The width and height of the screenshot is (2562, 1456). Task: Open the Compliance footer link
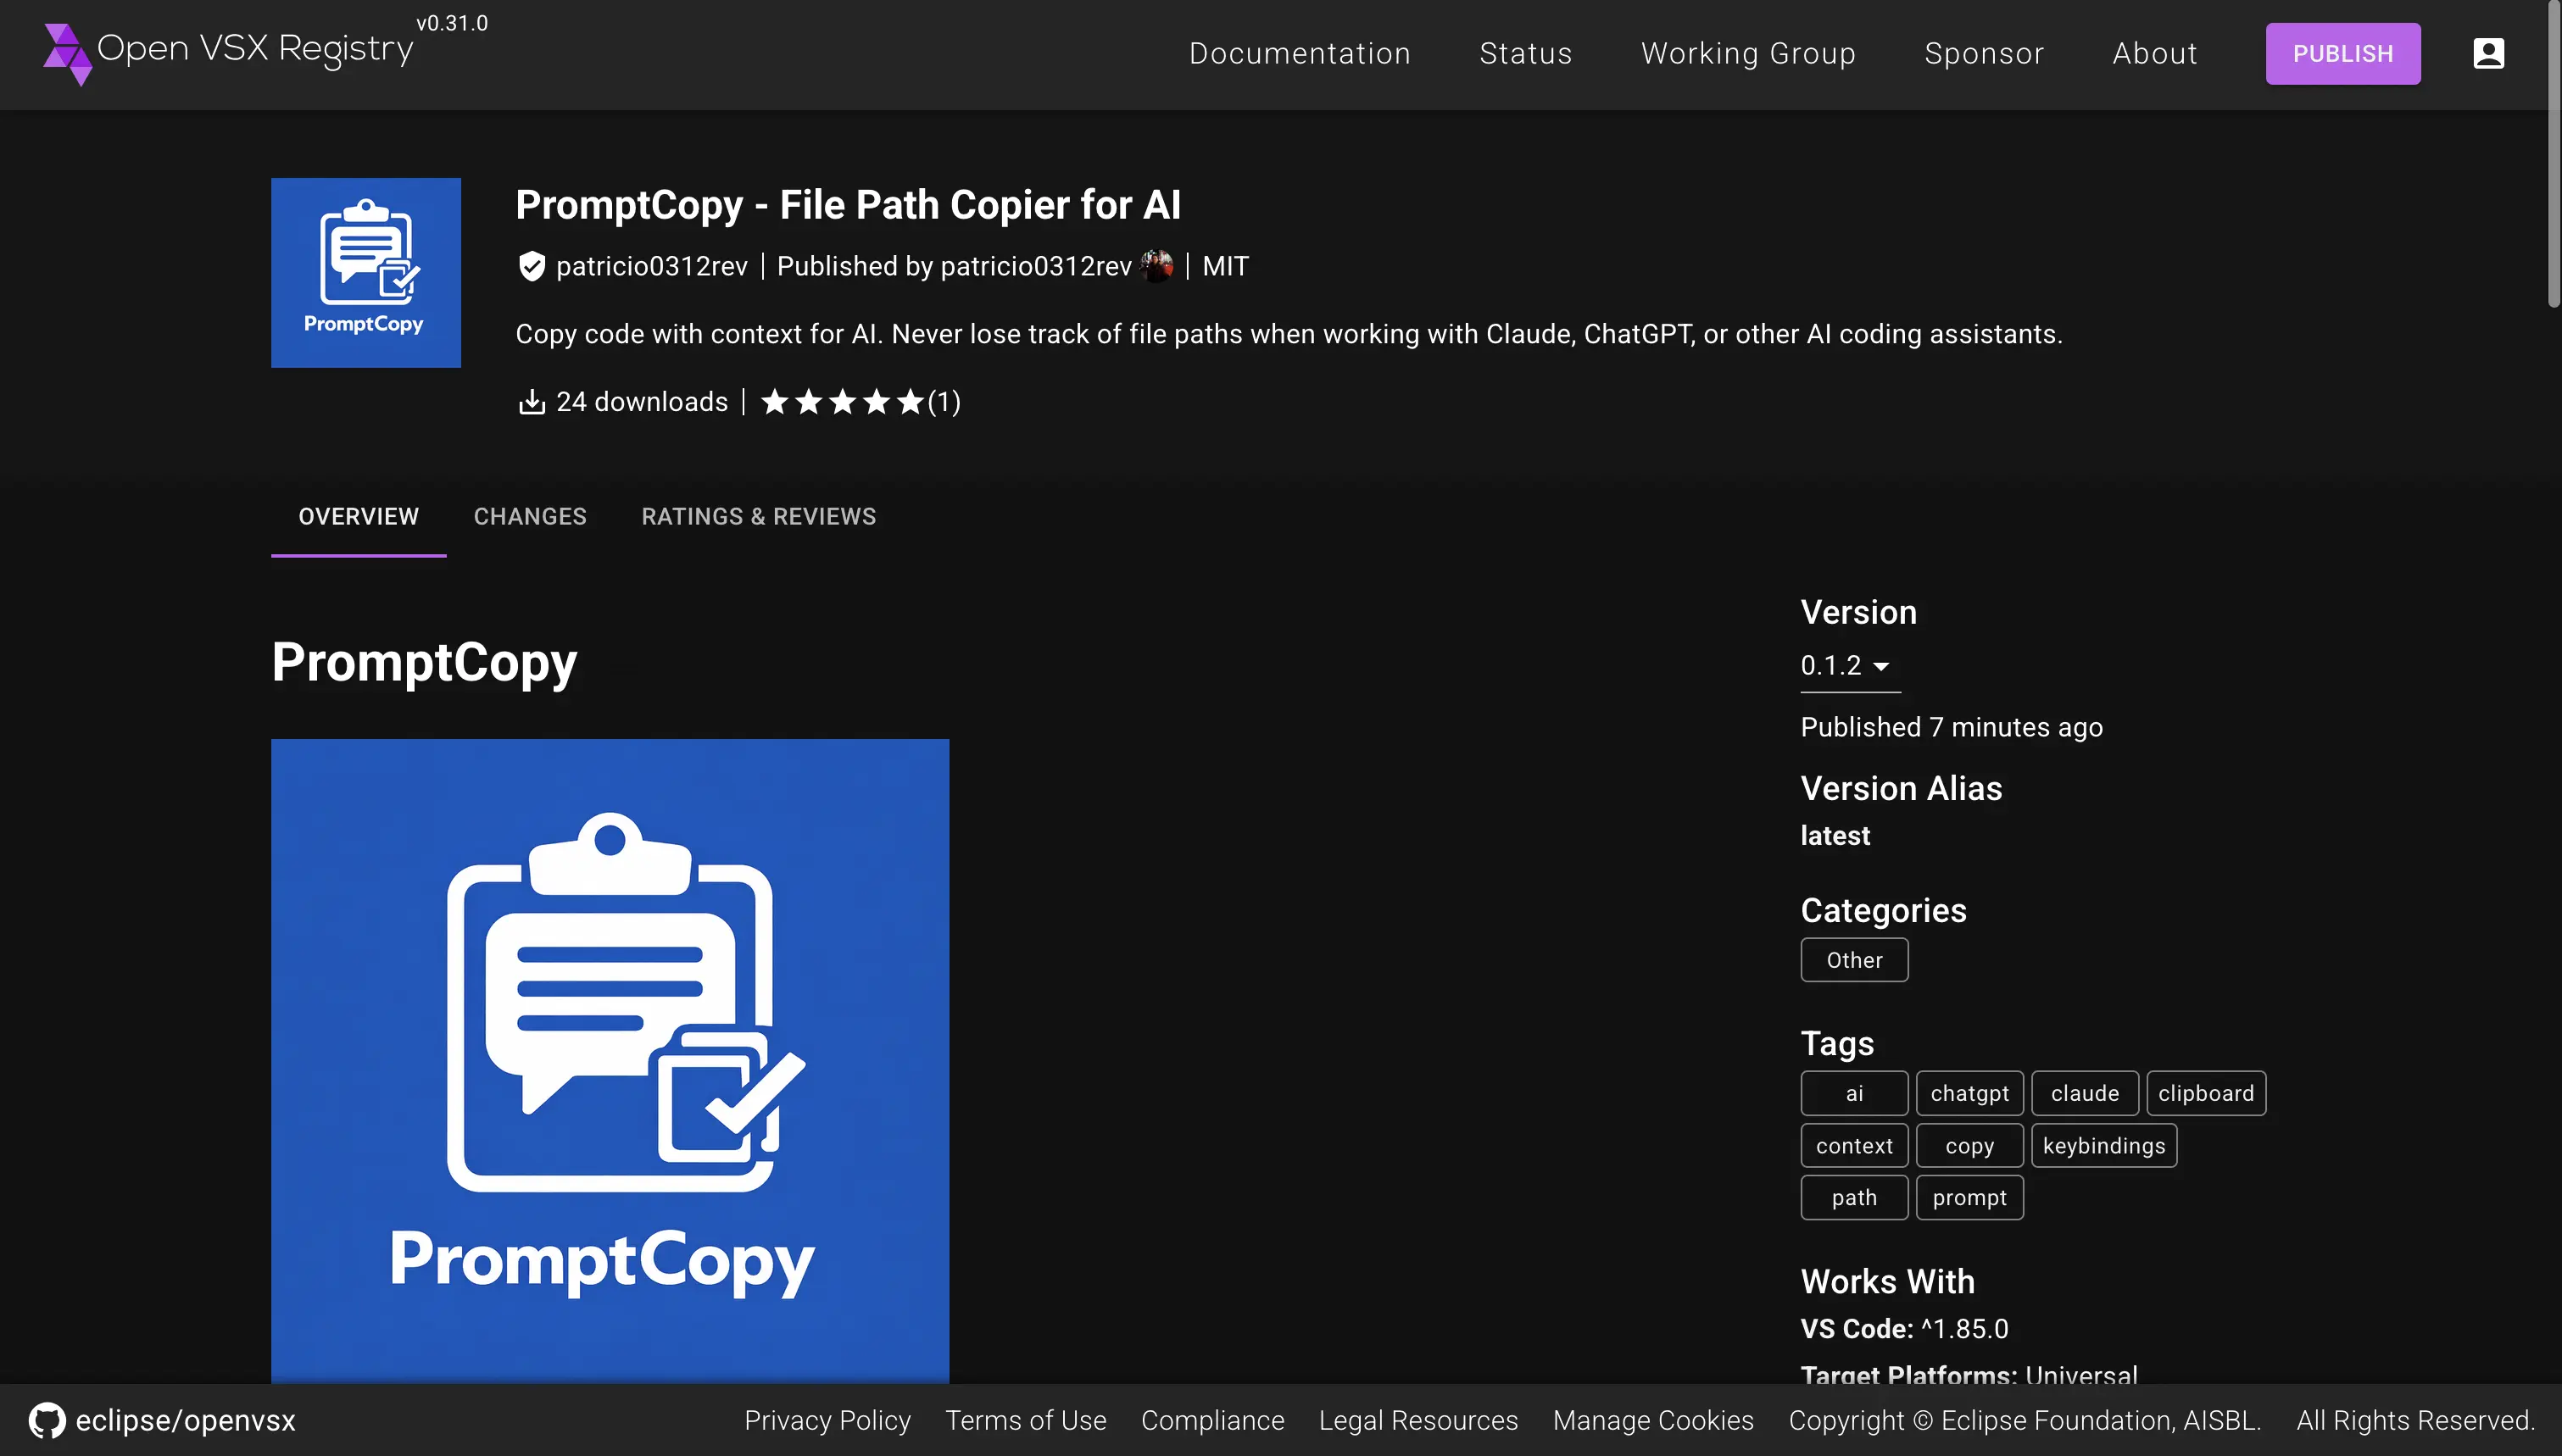click(1212, 1420)
